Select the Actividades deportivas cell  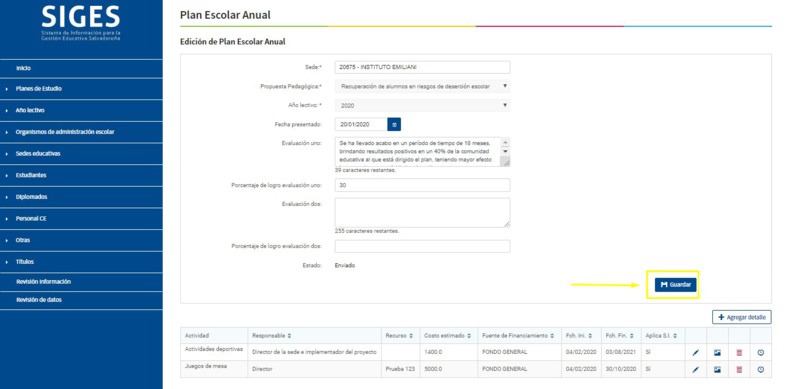pyautogui.click(x=214, y=352)
